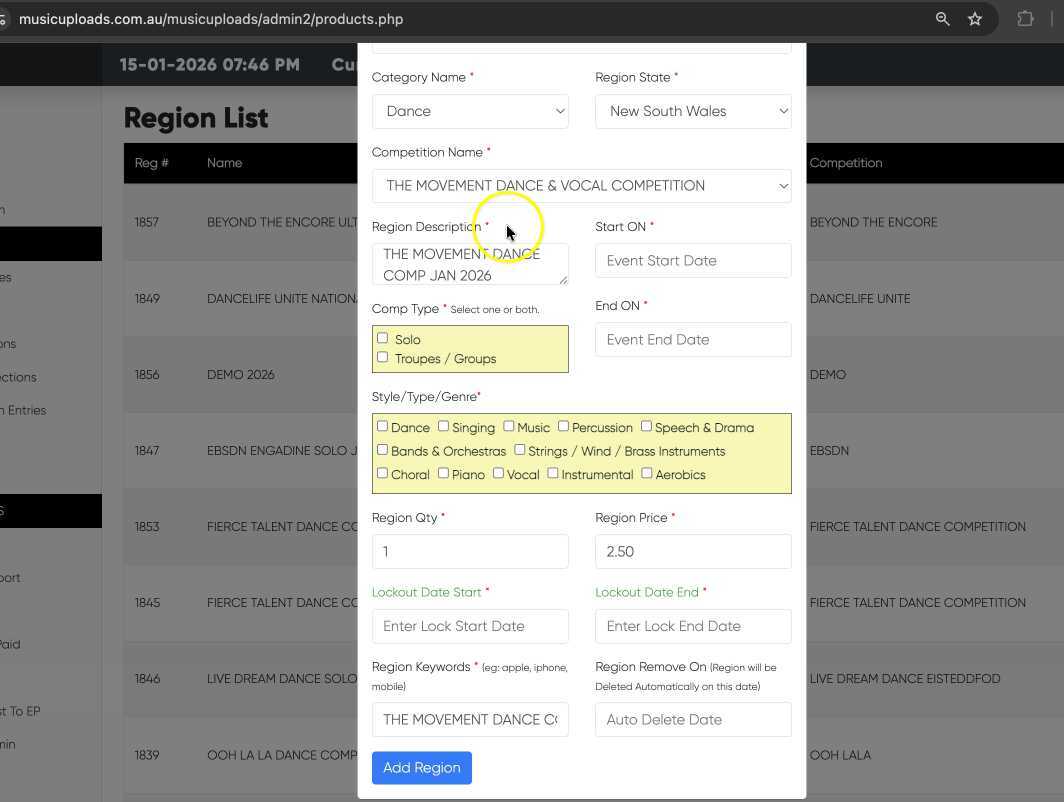The width and height of the screenshot is (1064, 802).
Task: Check the Aerobics option
Action: [x=647, y=473]
